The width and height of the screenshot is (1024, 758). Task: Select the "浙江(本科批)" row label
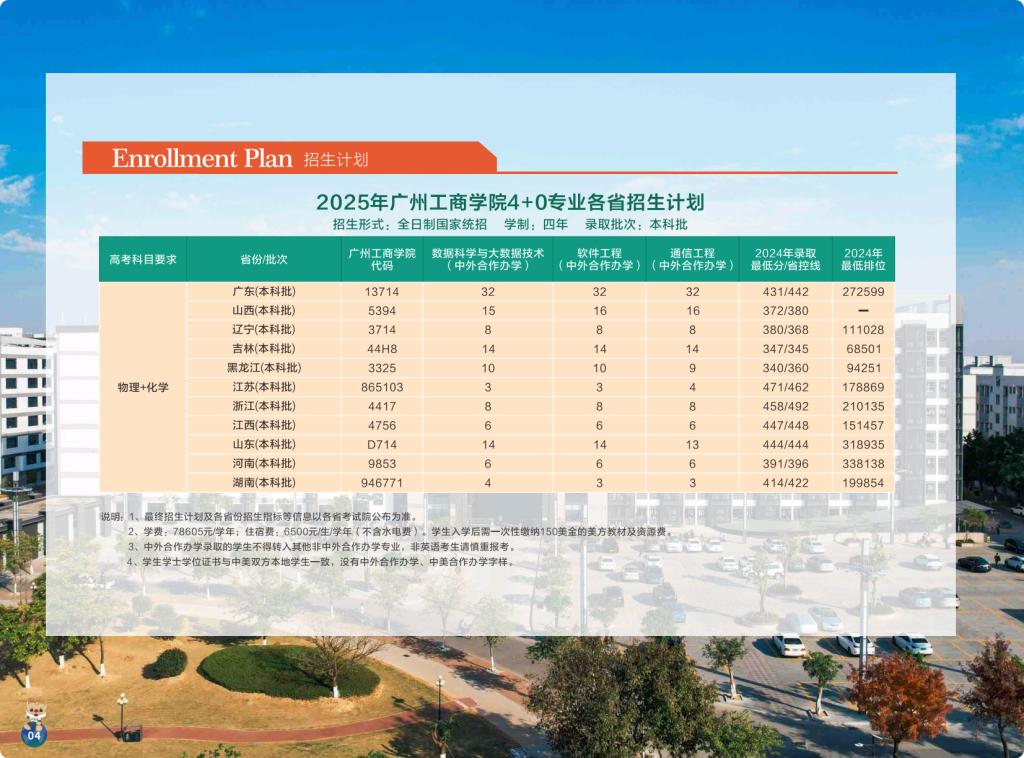(x=264, y=406)
